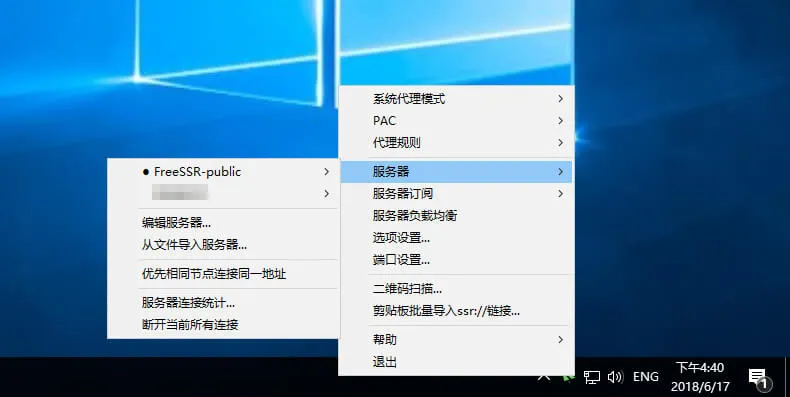Click the volume speaker icon
The image size is (790, 397).
(x=615, y=377)
